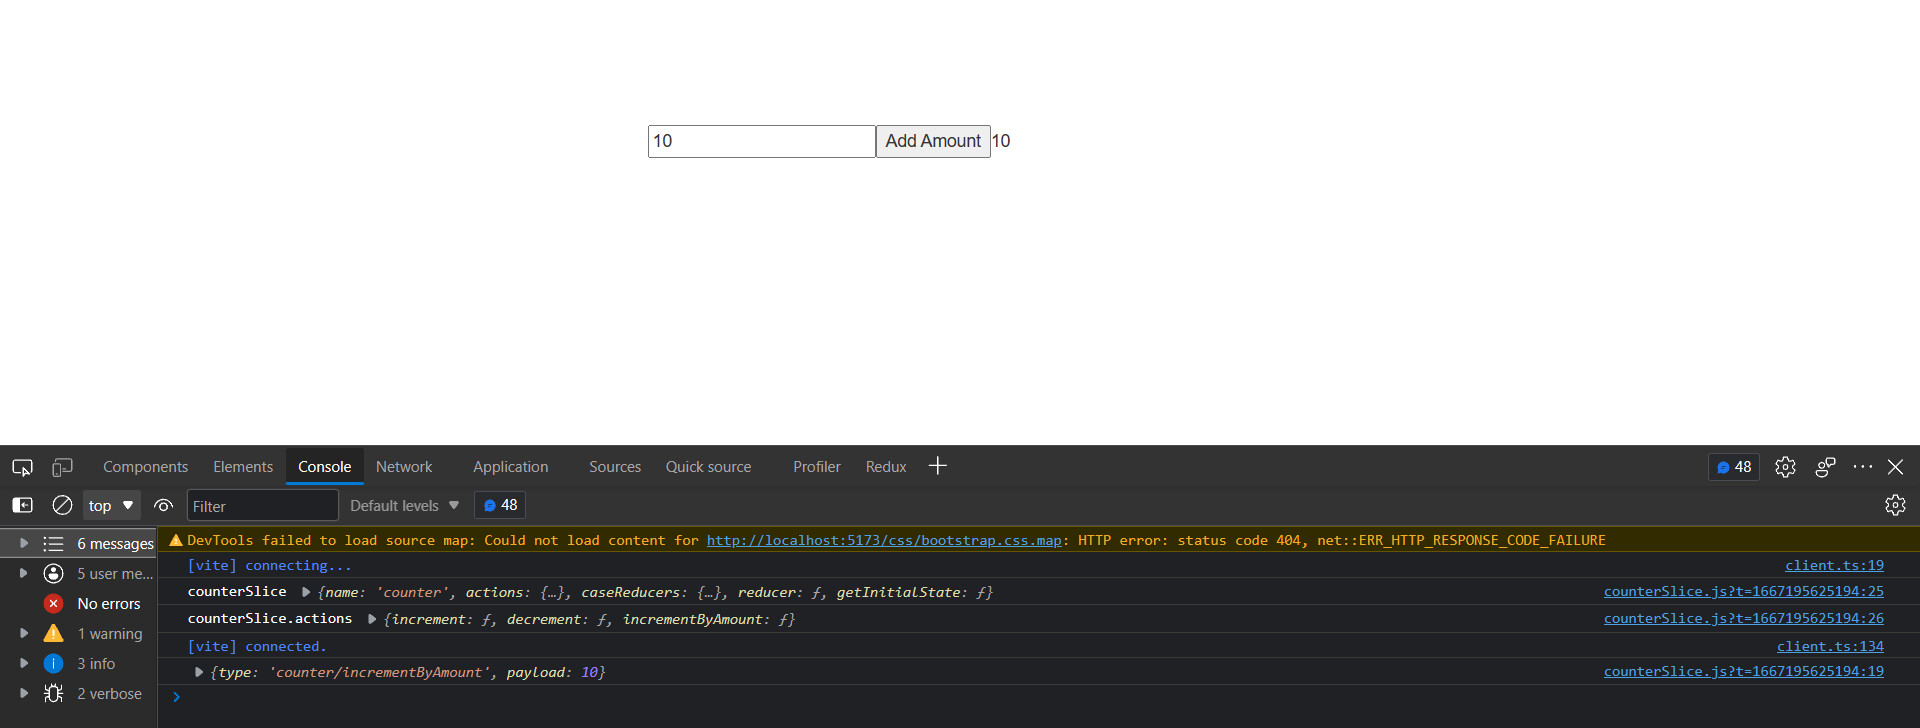Click the 48 issues badge in the console toolbar

[x=500, y=505]
